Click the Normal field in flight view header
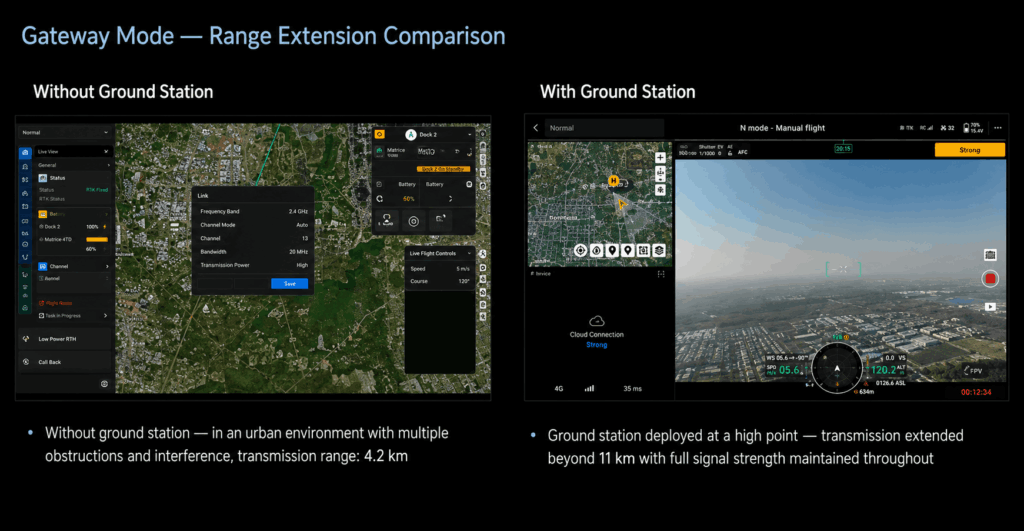 604,128
